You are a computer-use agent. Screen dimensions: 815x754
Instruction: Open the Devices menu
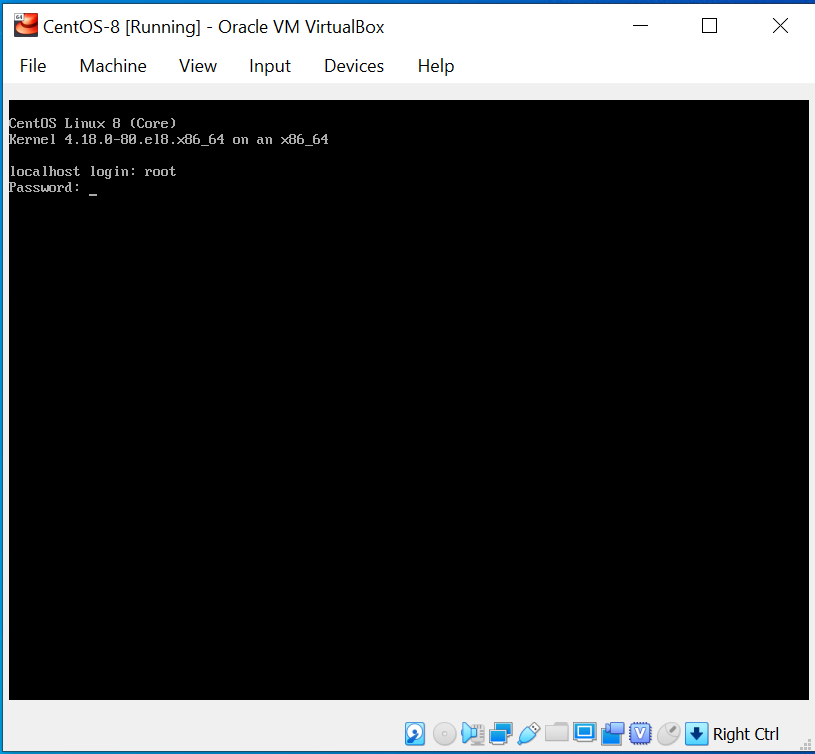pyautogui.click(x=354, y=66)
